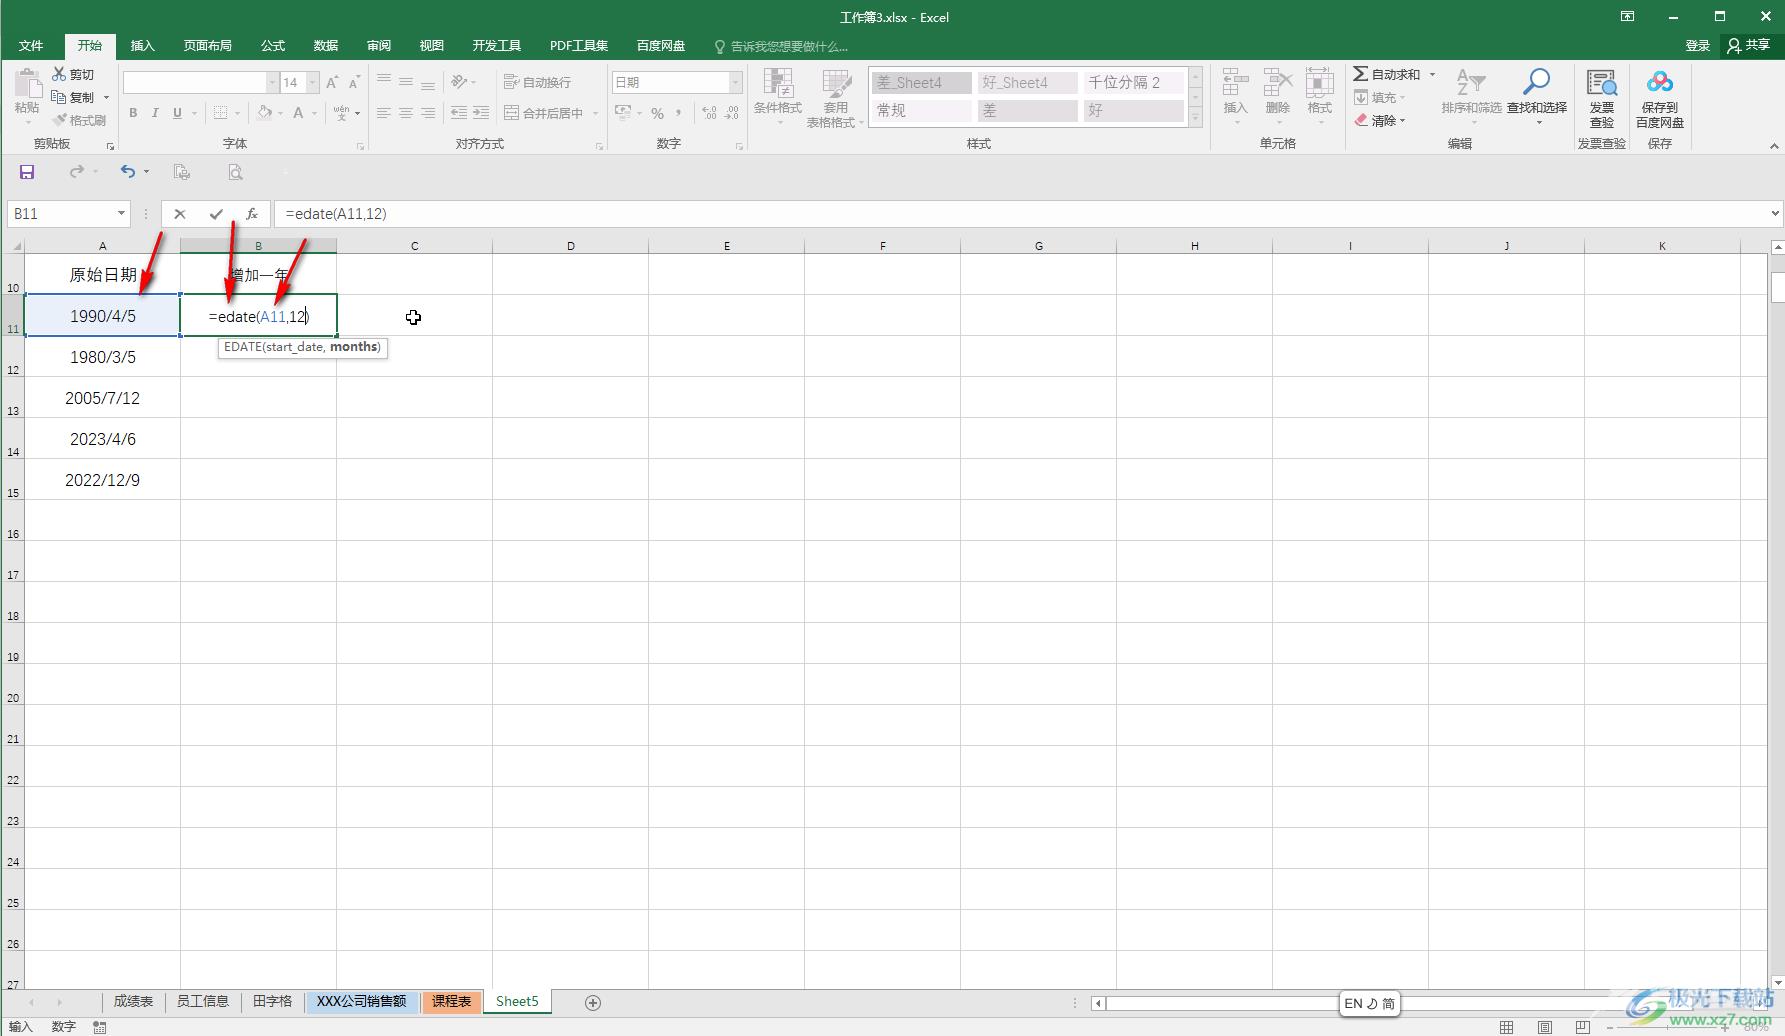Open Find and Select (查找和选择)
1785x1036 pixels.
point(1537,97)
